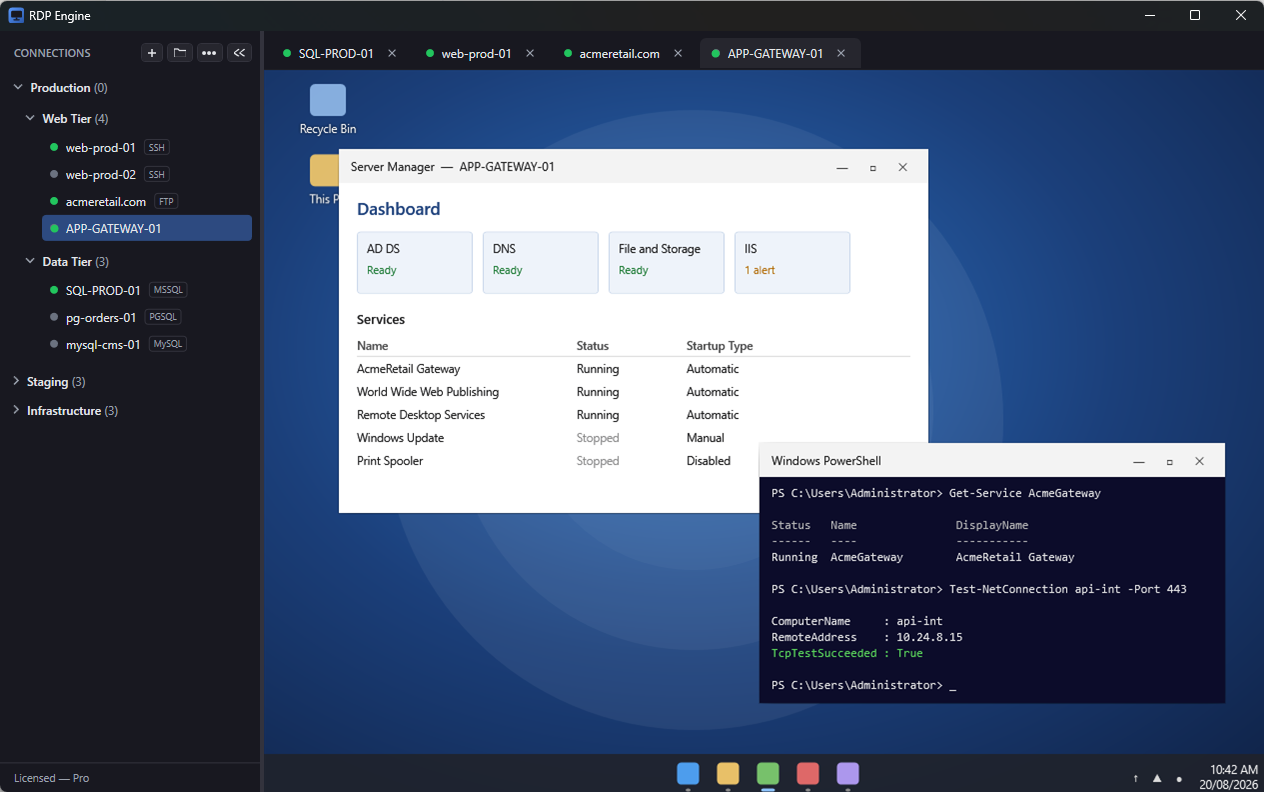1264x792 pixels.
Task: Click TcpTestSucceeded : True in PowerShell
Action: coord(847,653)
